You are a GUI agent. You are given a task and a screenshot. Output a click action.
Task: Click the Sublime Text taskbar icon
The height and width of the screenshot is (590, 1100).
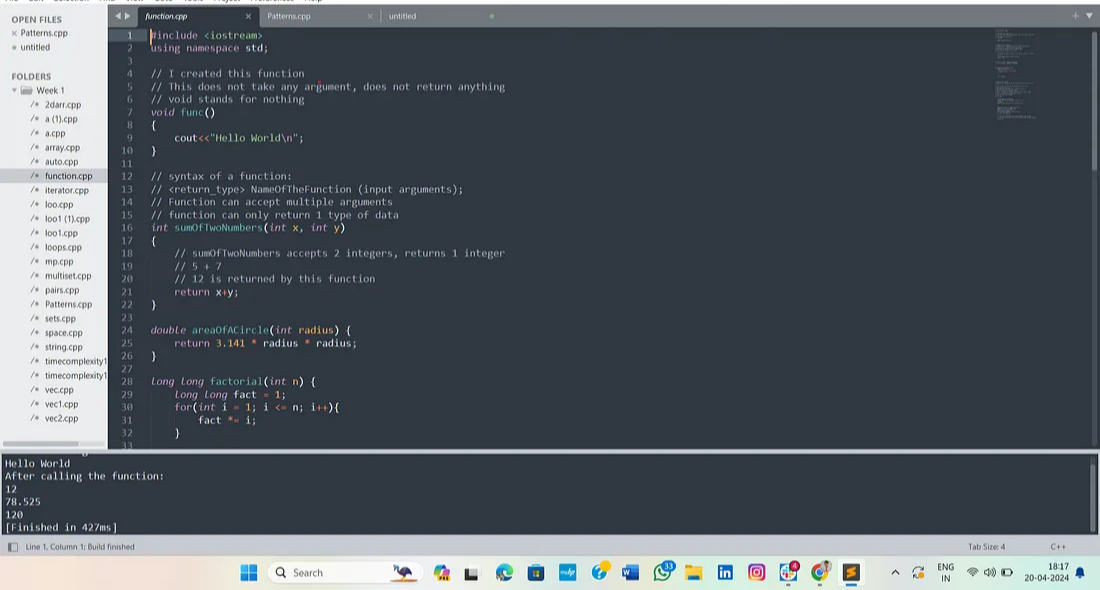pos(851,572)
